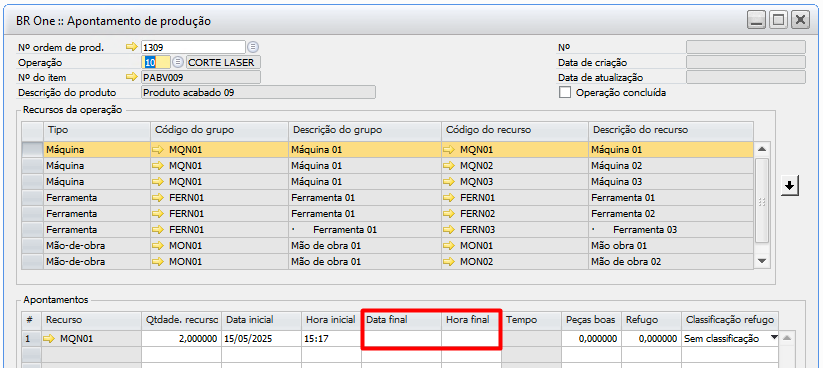Open the Classificação refugo dropdown in row 1
Image resolution: width=823 pixels, height=368 pixels.
(x=774, y=339)
